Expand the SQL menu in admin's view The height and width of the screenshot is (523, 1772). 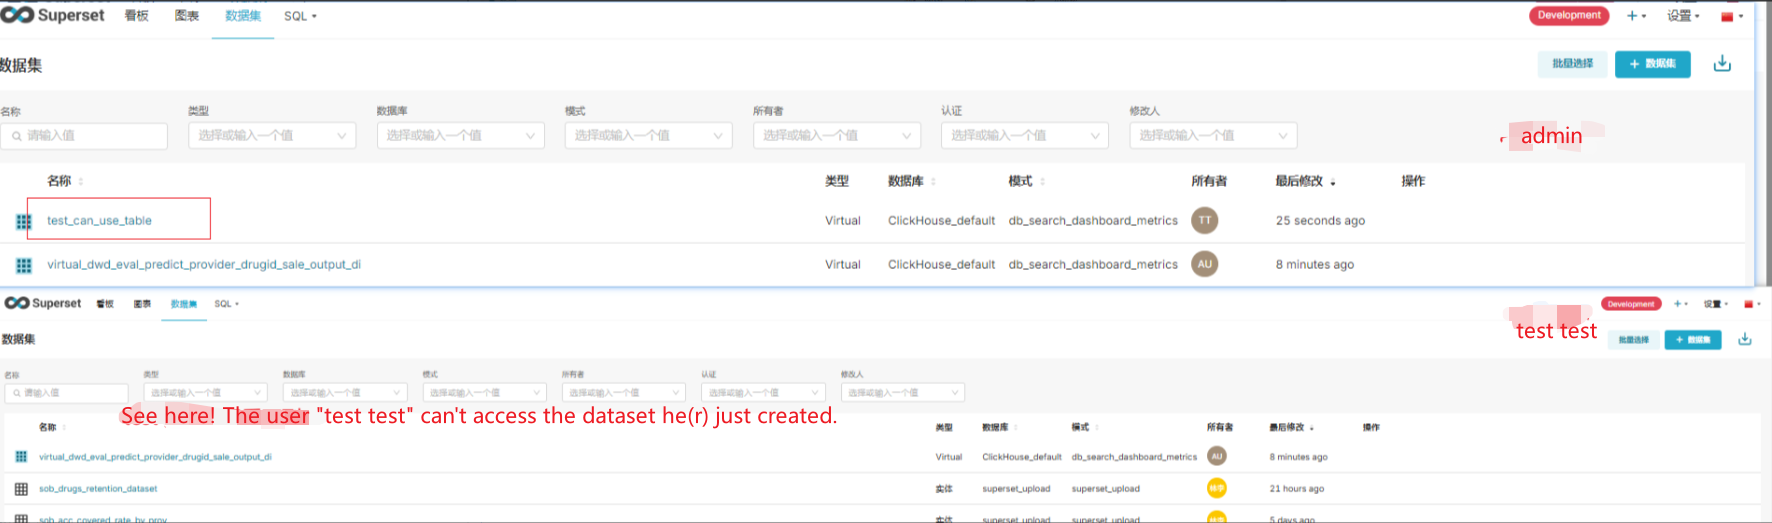coord(300,16)
